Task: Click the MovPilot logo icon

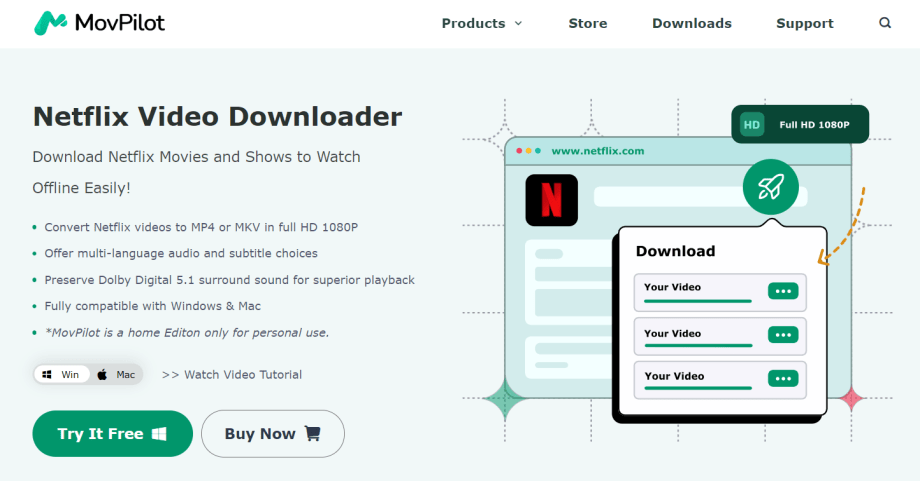Action: click(x=50, y=23)
